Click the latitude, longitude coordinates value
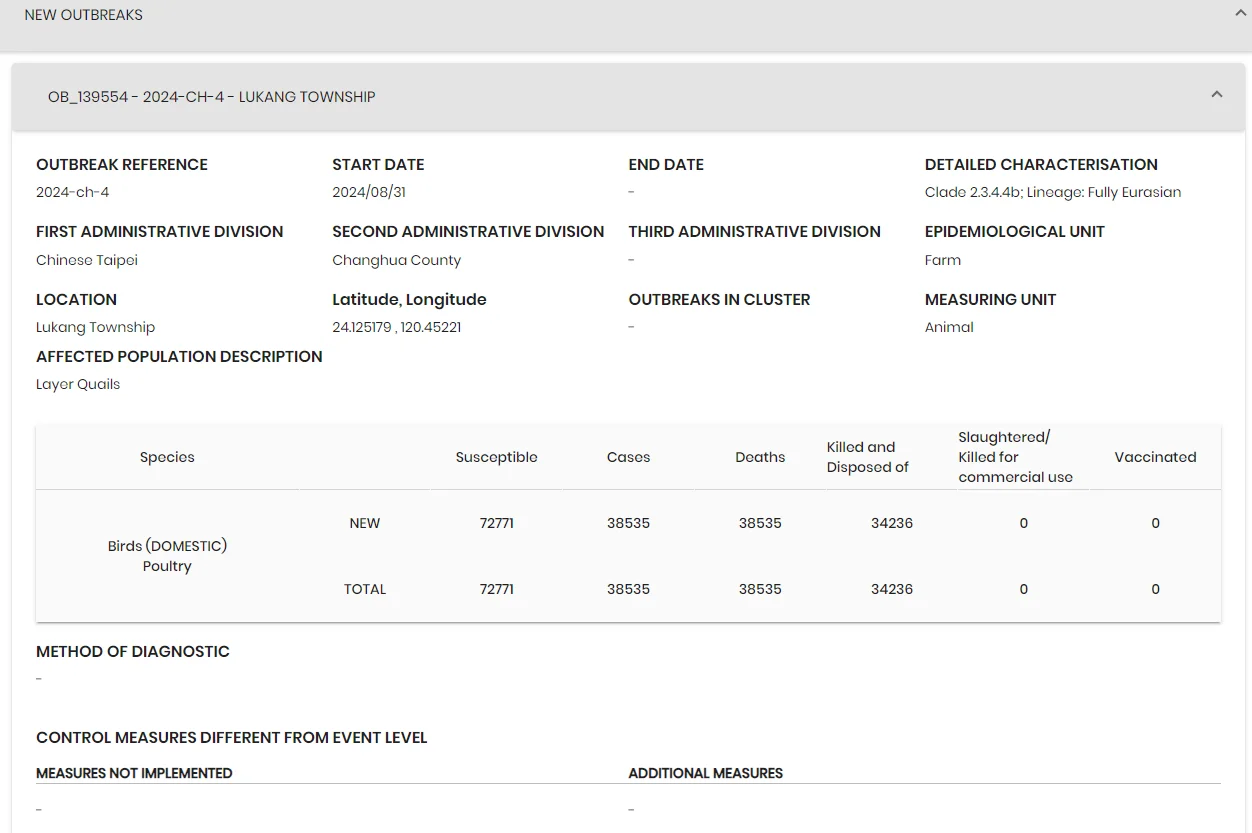The width and height of the screenshot is (1252, 833). (x=397, y=327)
